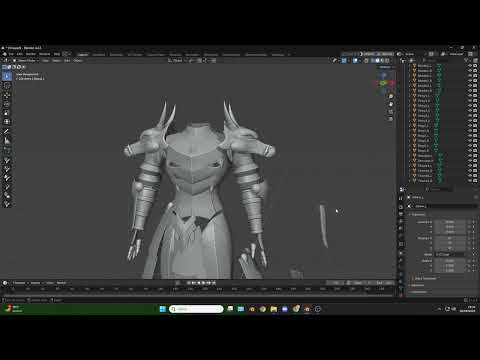Click the Windows taskbar search box
Screen dimensions: 480x360
click(196, 309)
